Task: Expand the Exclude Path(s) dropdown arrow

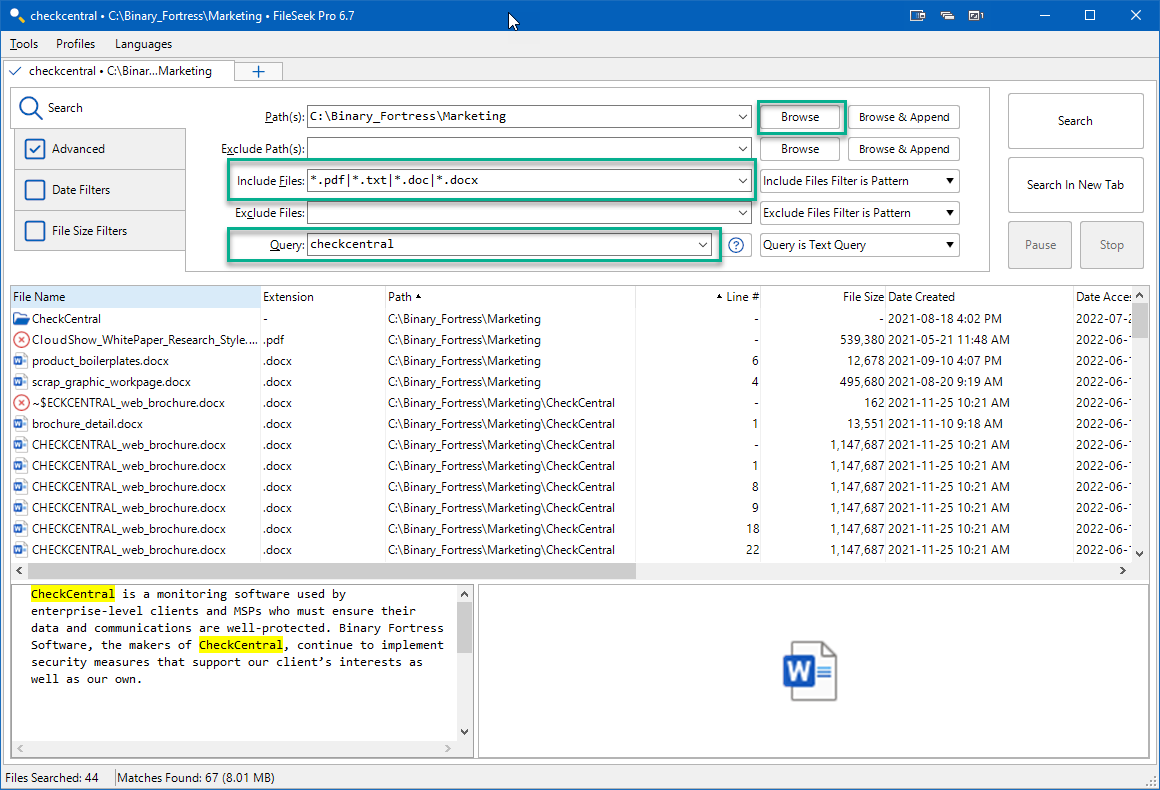Action: pyautogui.click(x=742, y=149)
